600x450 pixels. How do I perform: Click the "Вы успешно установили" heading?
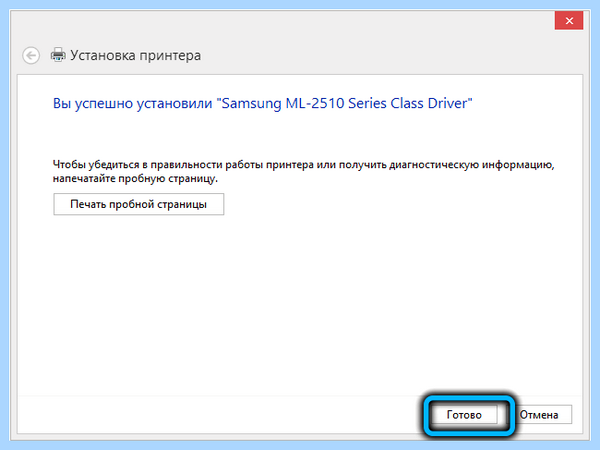[262, 103]
